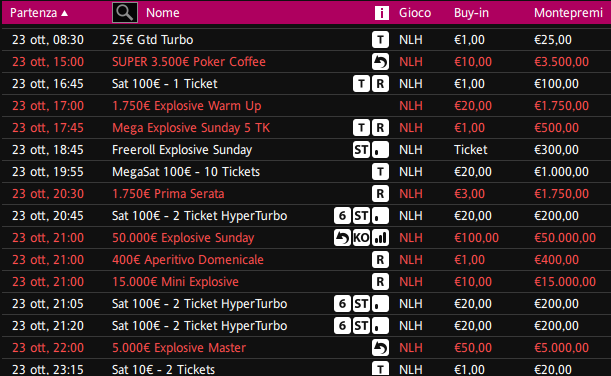This screenshot has width=611, height=376.
Task: Click the info 'i' column header icon
Action: click(x=381, y=13)
